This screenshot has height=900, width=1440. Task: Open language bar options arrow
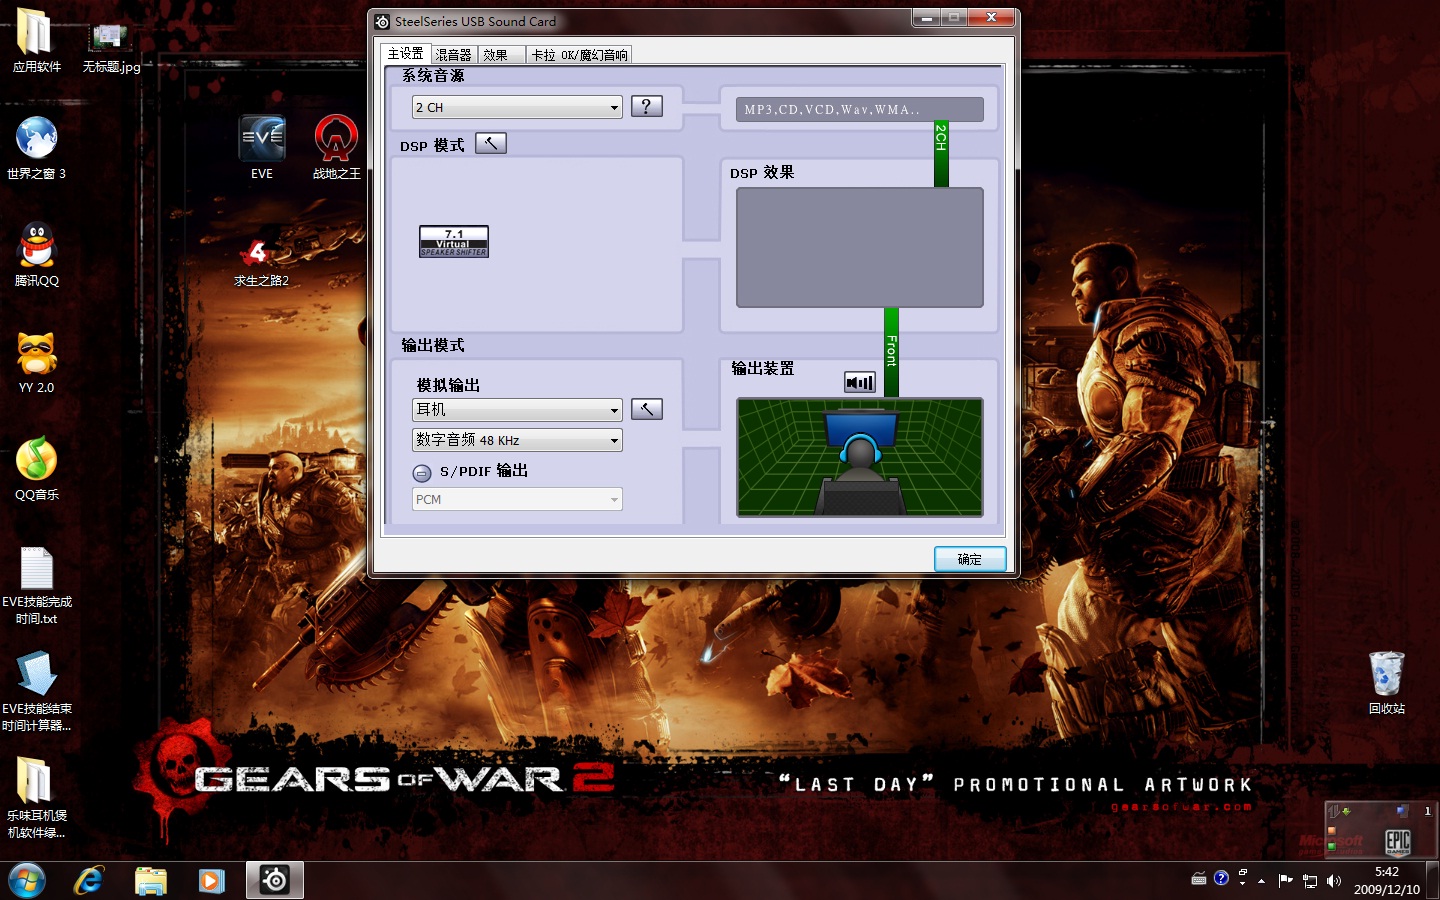[1243, 884]
